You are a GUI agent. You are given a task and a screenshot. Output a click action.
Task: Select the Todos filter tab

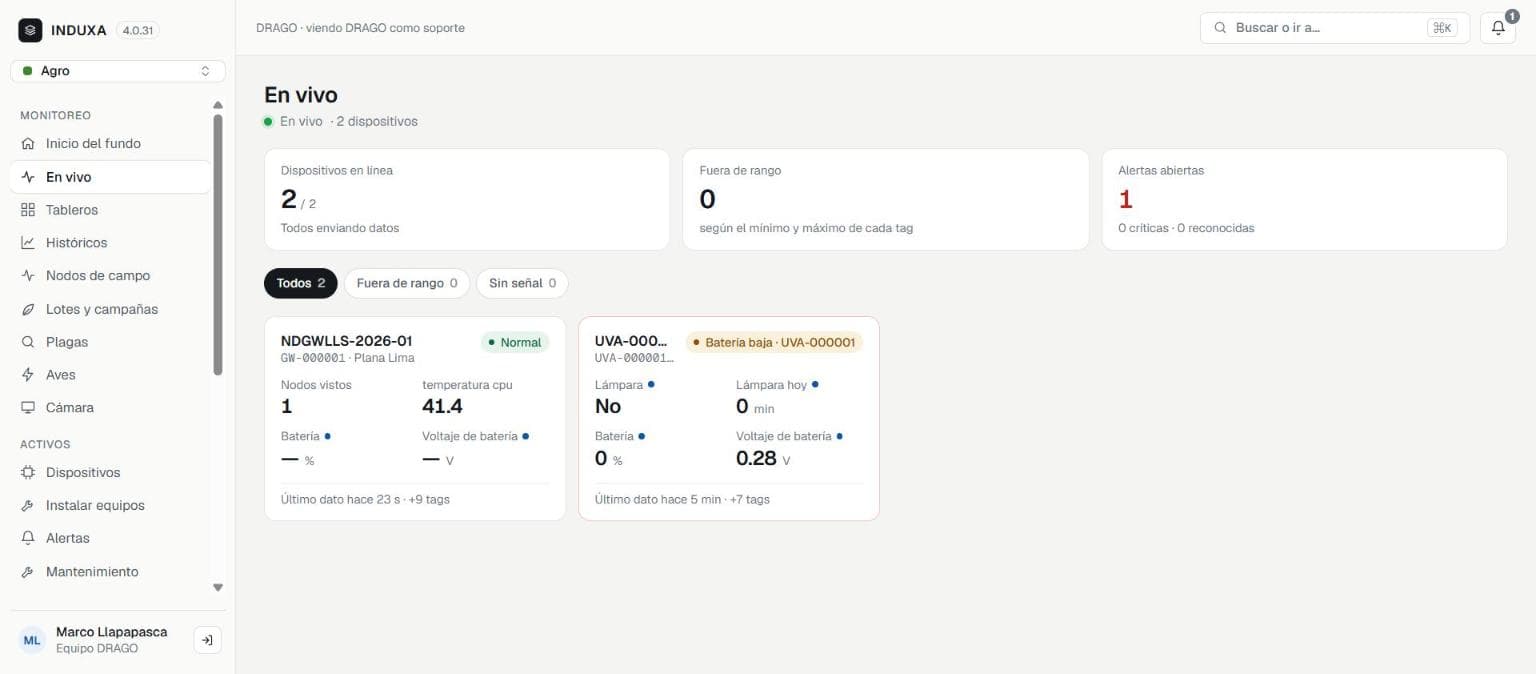[x=301, y=283]
